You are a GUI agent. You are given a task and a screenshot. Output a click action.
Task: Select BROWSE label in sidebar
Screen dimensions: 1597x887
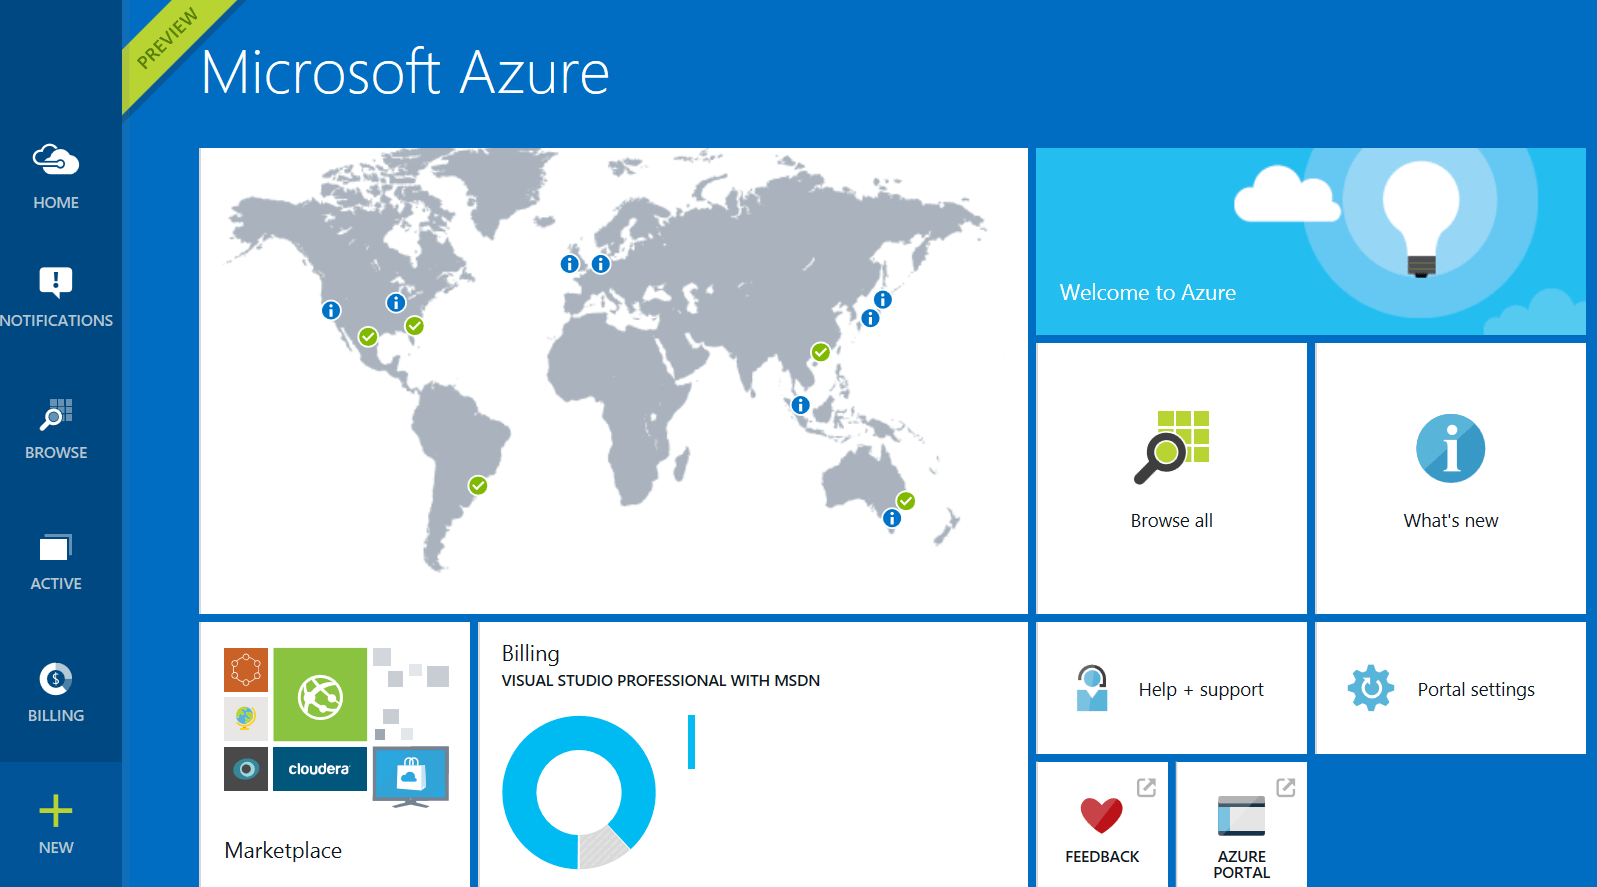point(56,452)
